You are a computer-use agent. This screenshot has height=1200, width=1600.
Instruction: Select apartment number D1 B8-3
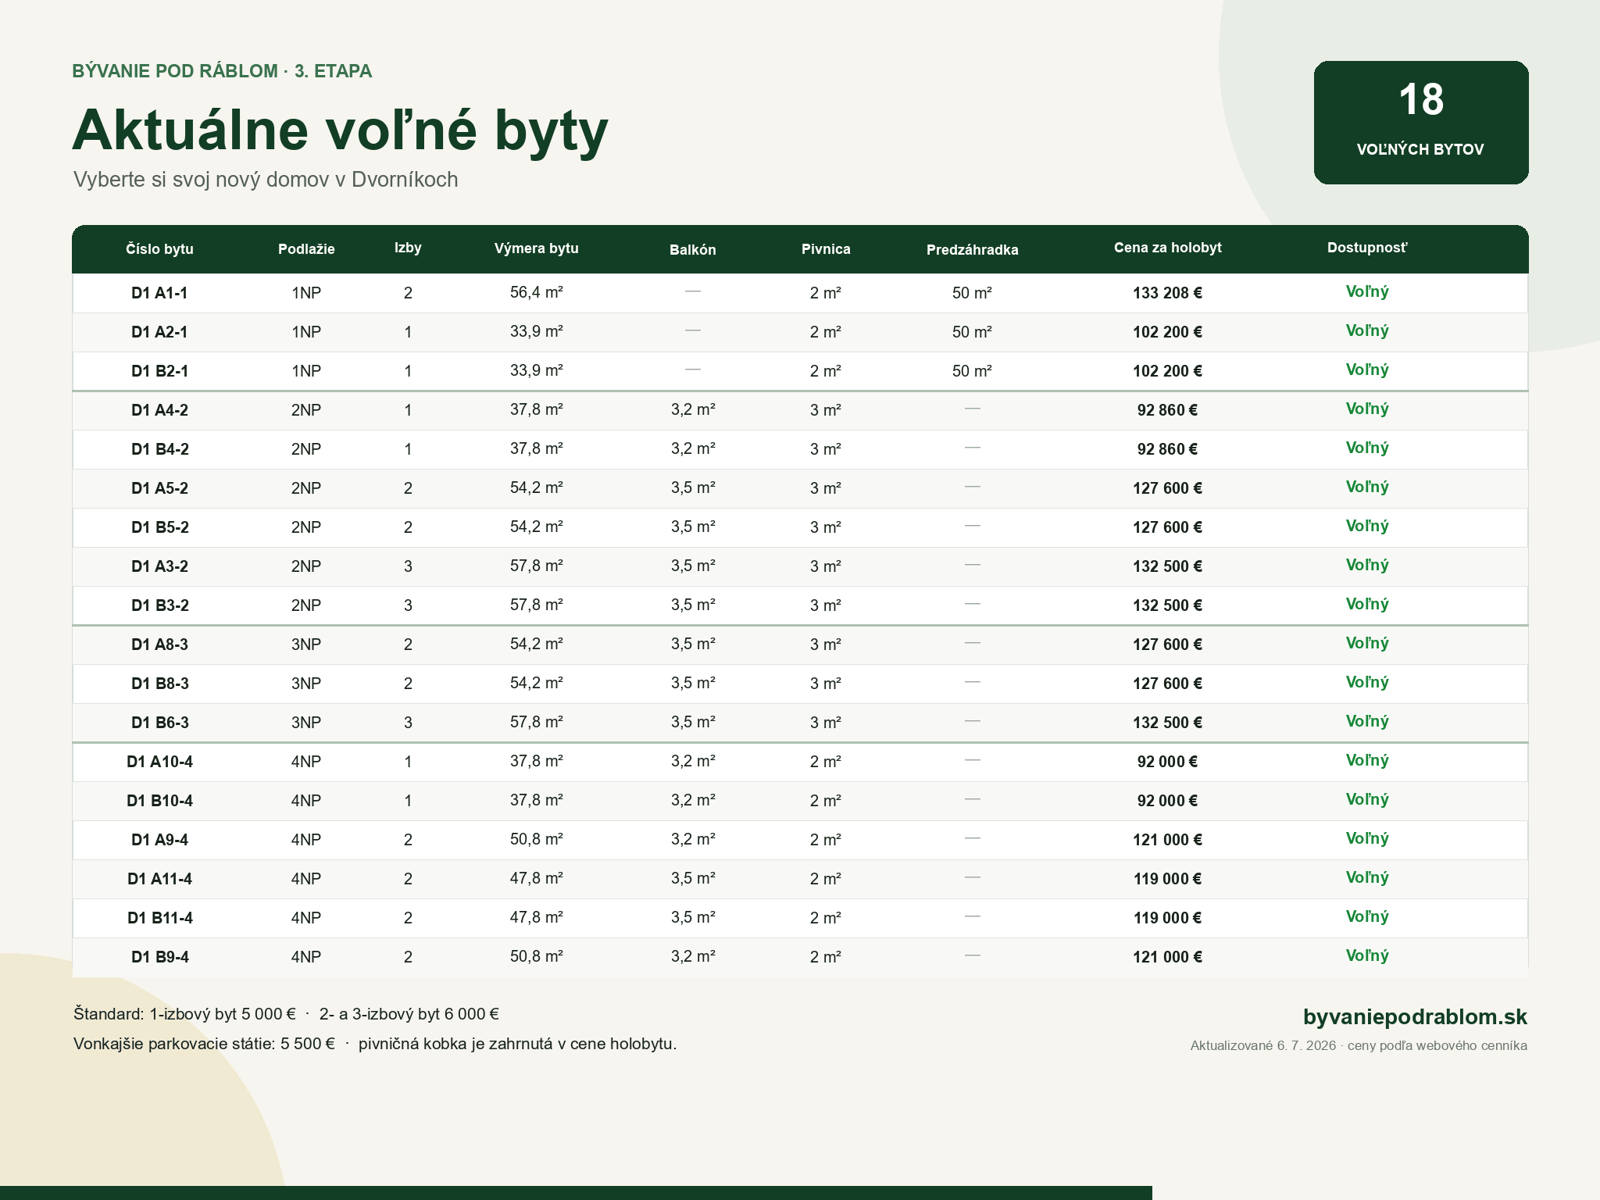tap(160, 683)
